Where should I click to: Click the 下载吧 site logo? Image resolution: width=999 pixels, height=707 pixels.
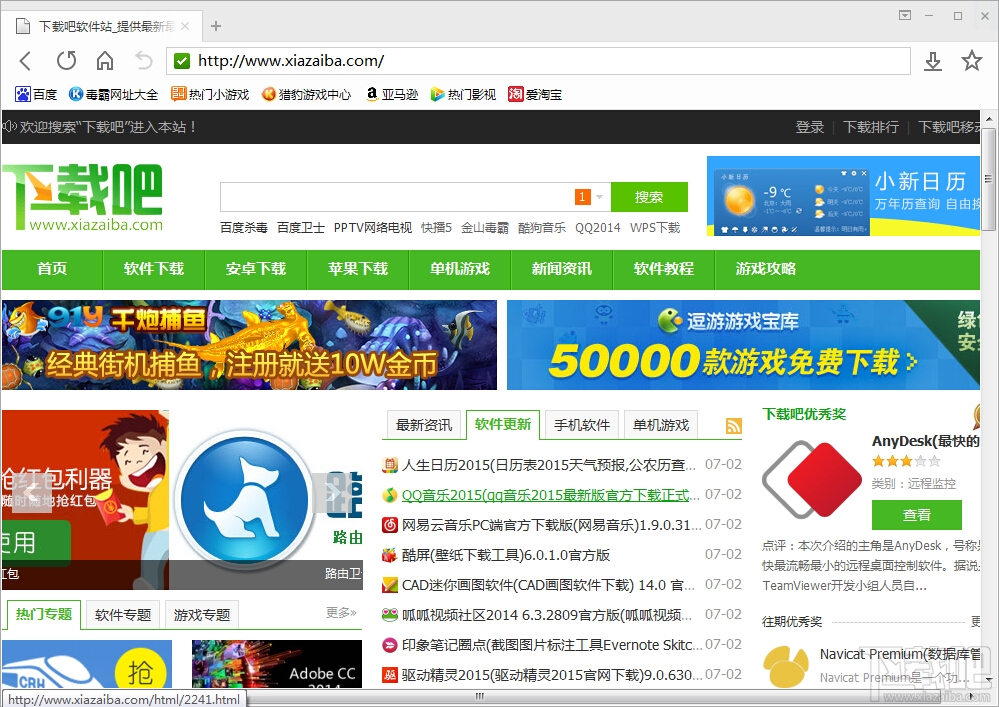tap(82, 197)
